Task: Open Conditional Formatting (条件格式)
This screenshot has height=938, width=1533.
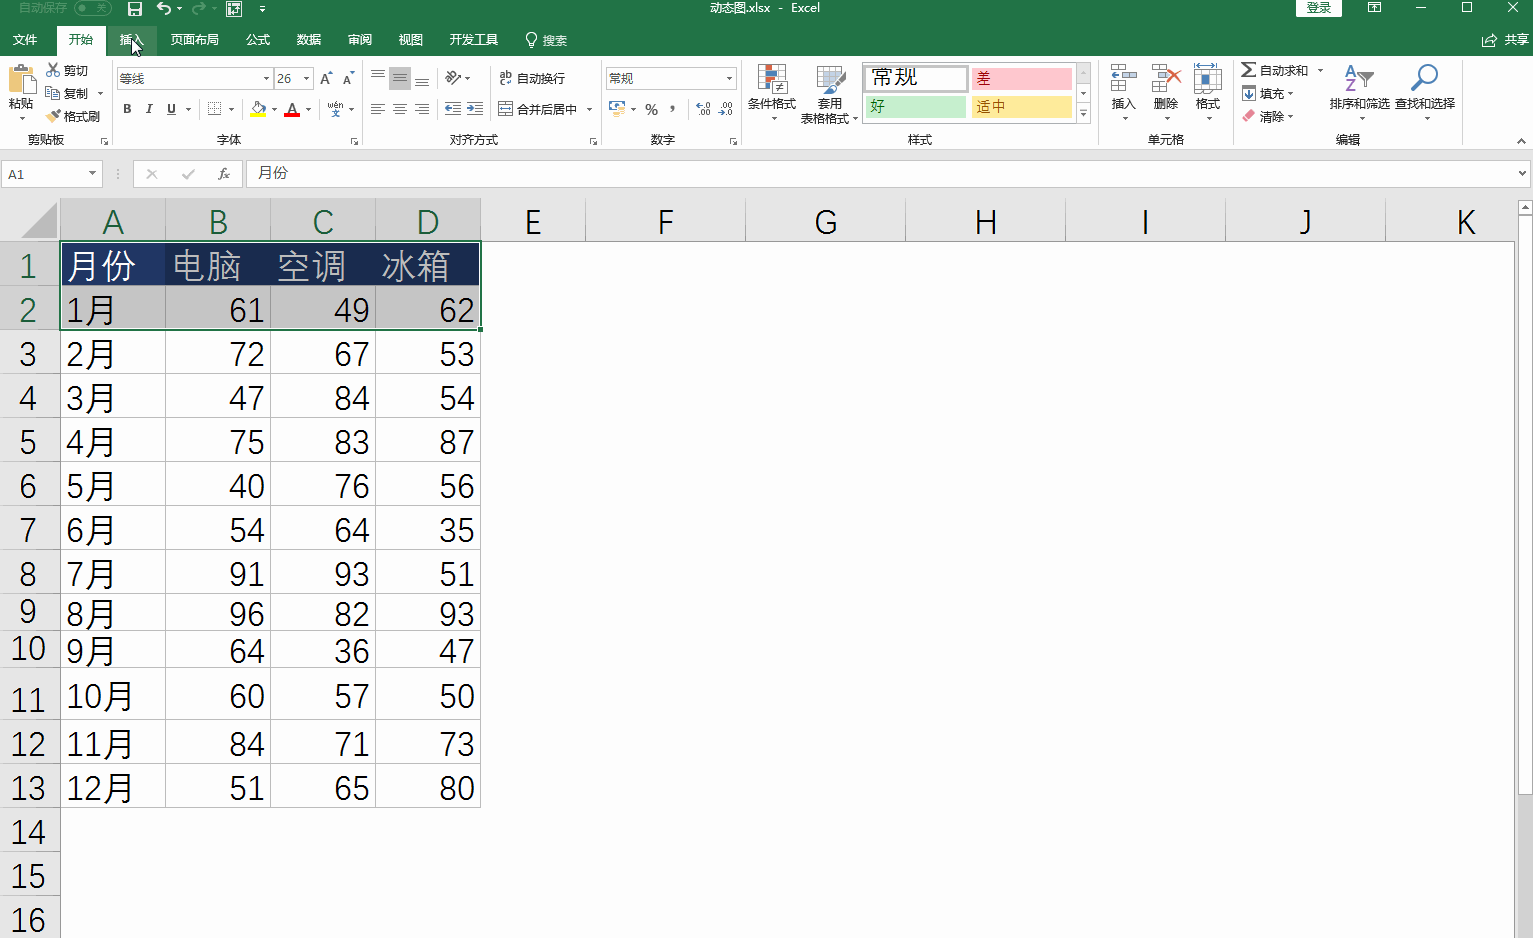Action: [771, 92]
